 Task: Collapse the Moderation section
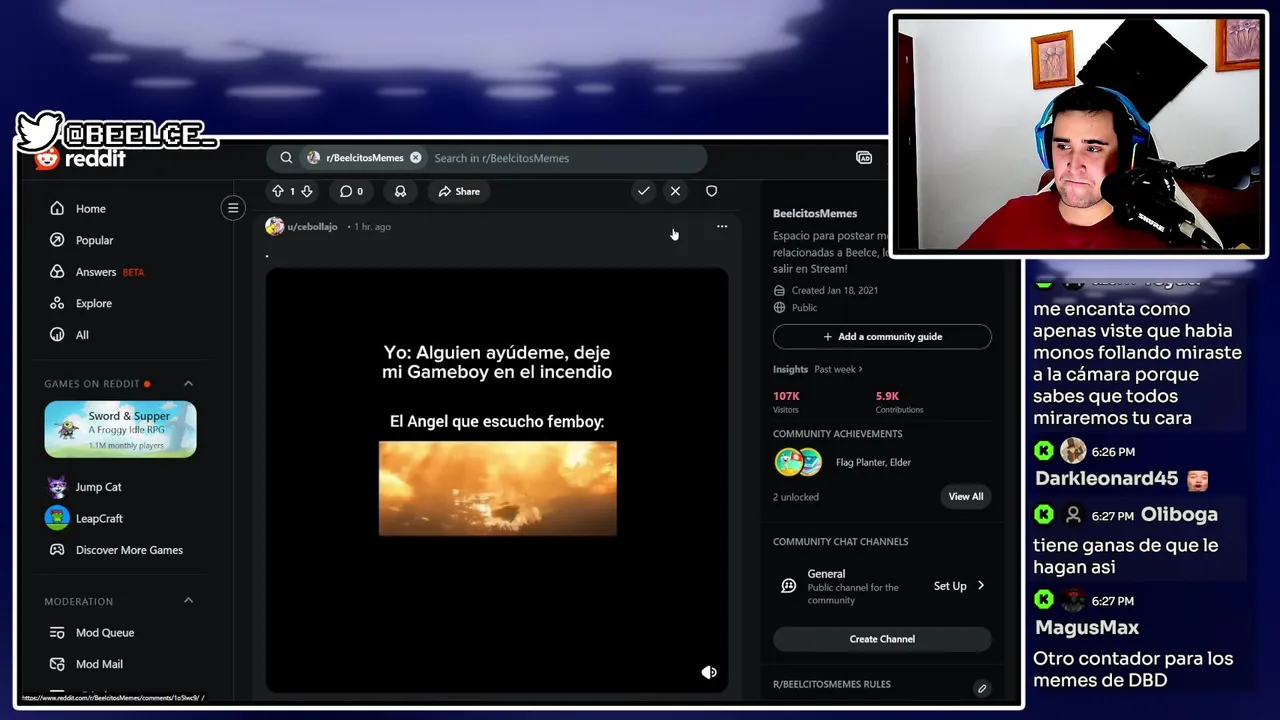coord(188,601)
